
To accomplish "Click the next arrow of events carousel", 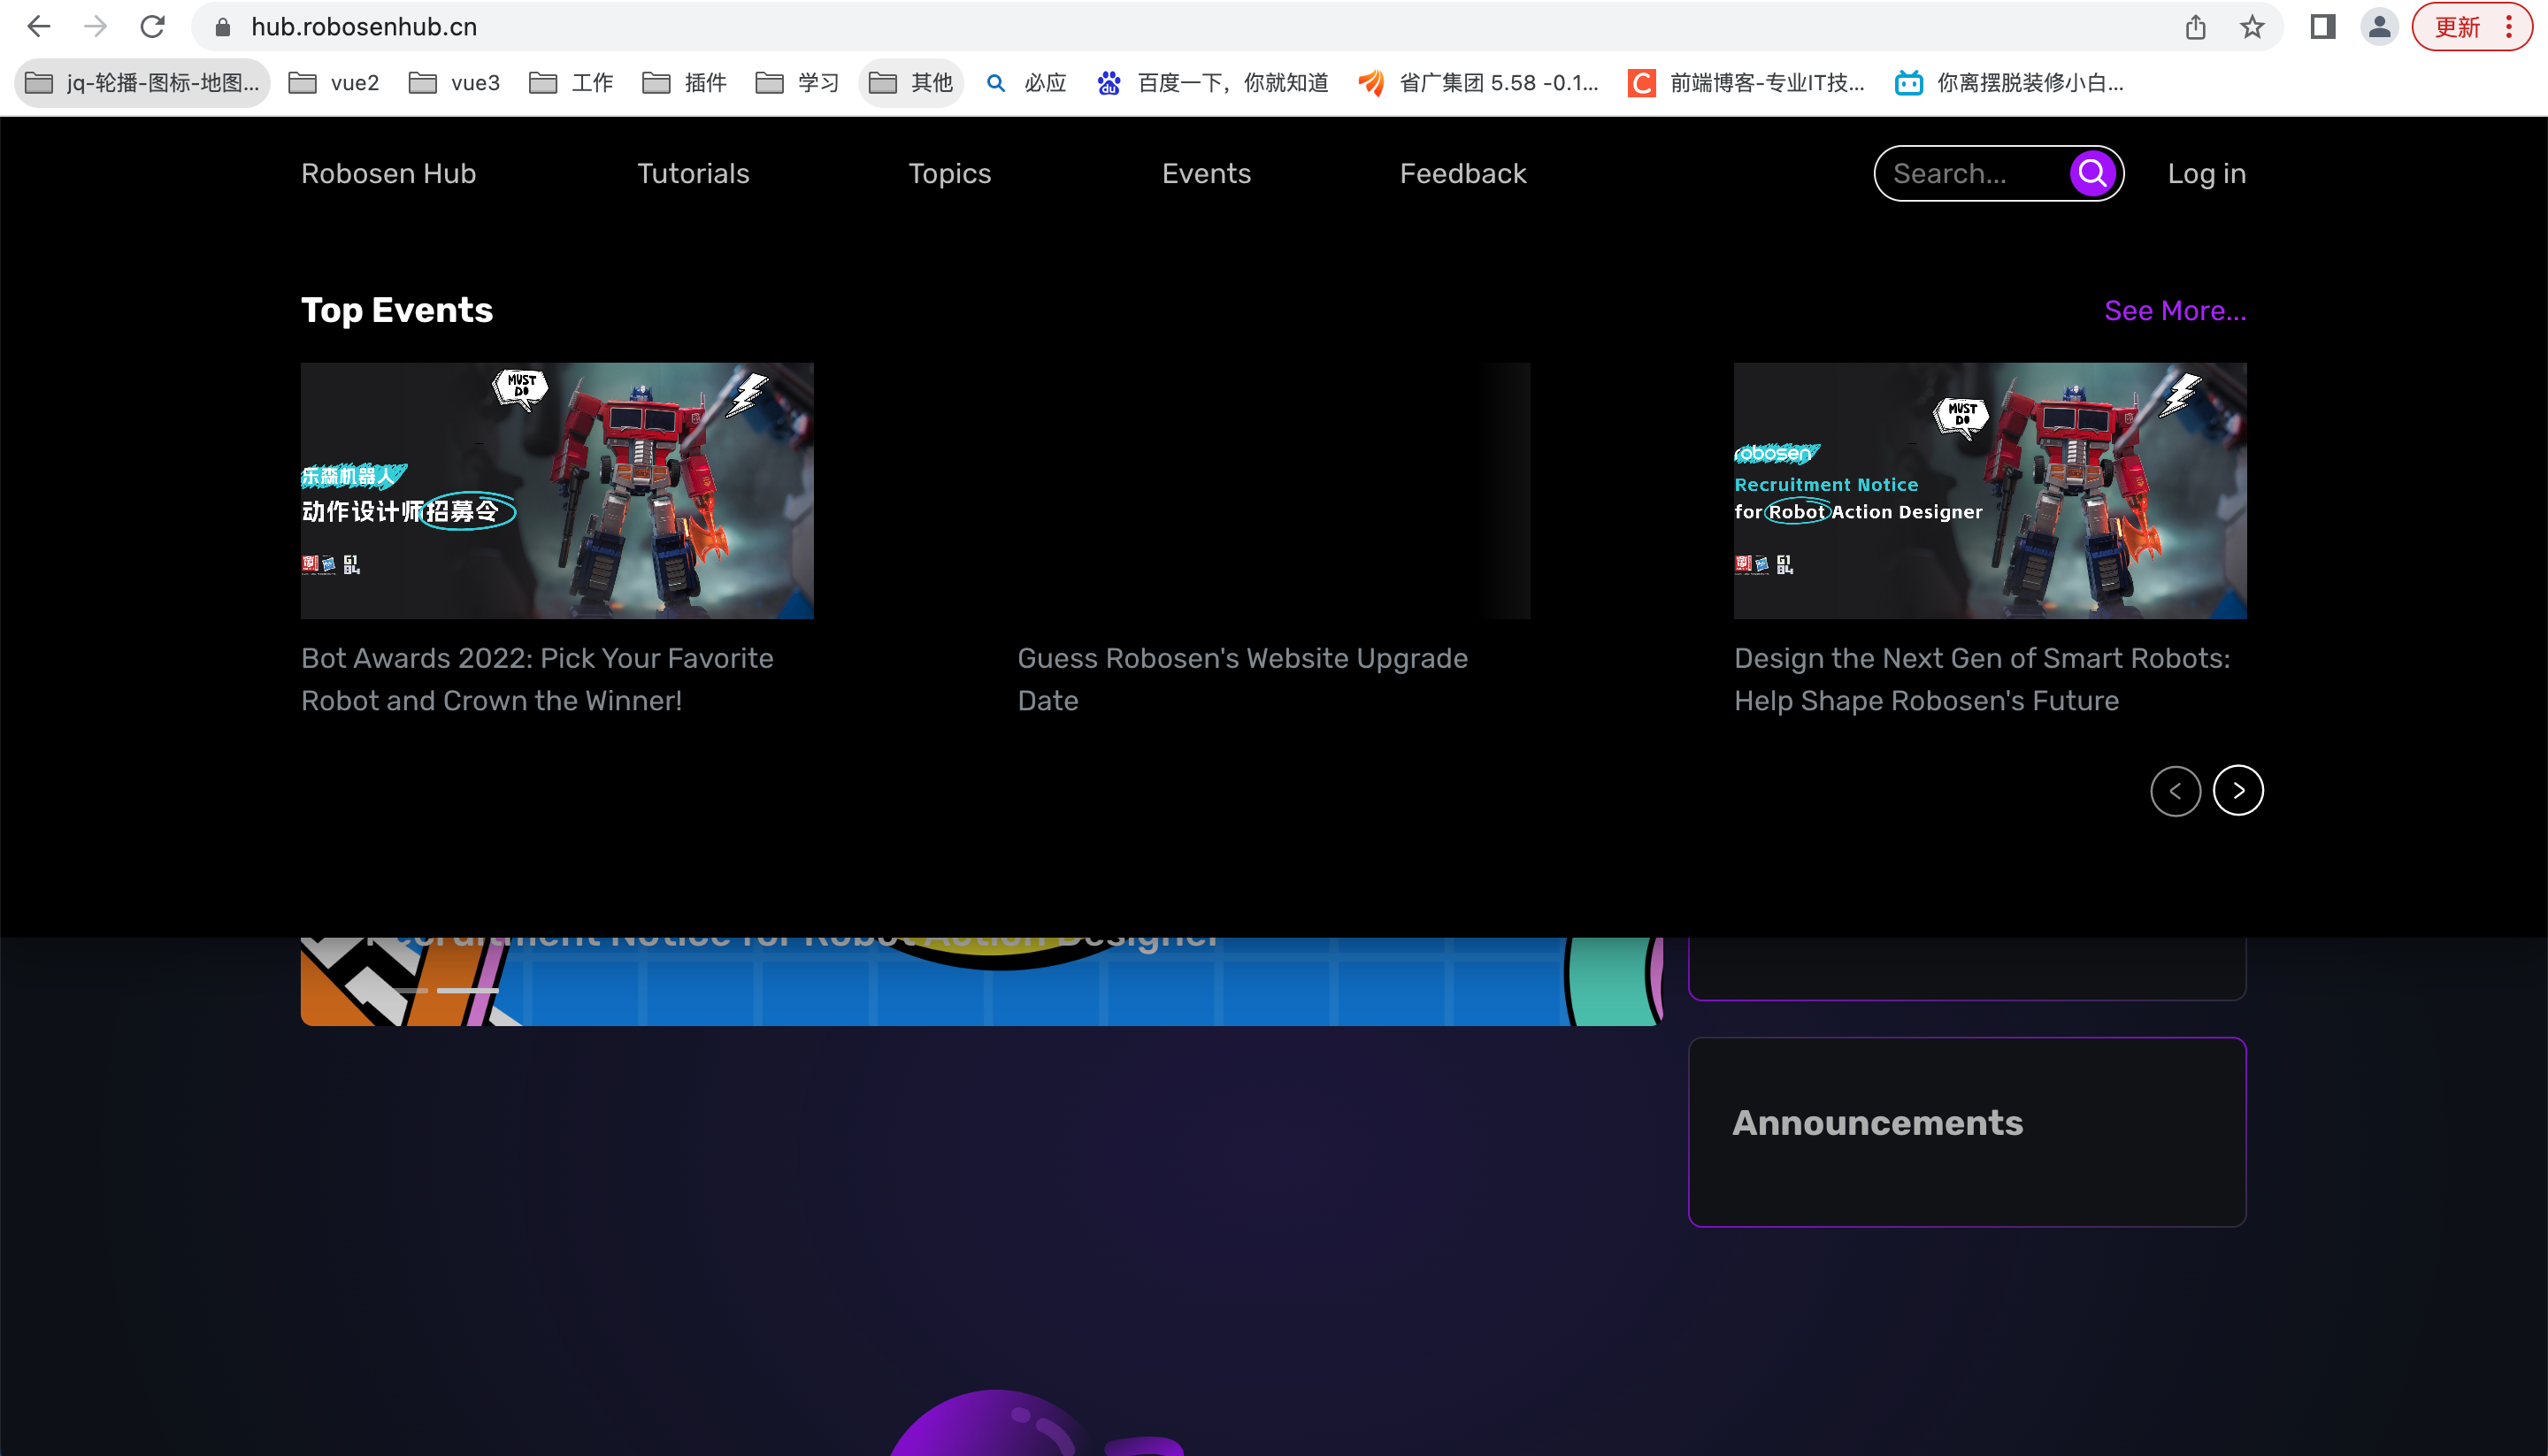I will pyautogui.click(x=2238, y=791).
